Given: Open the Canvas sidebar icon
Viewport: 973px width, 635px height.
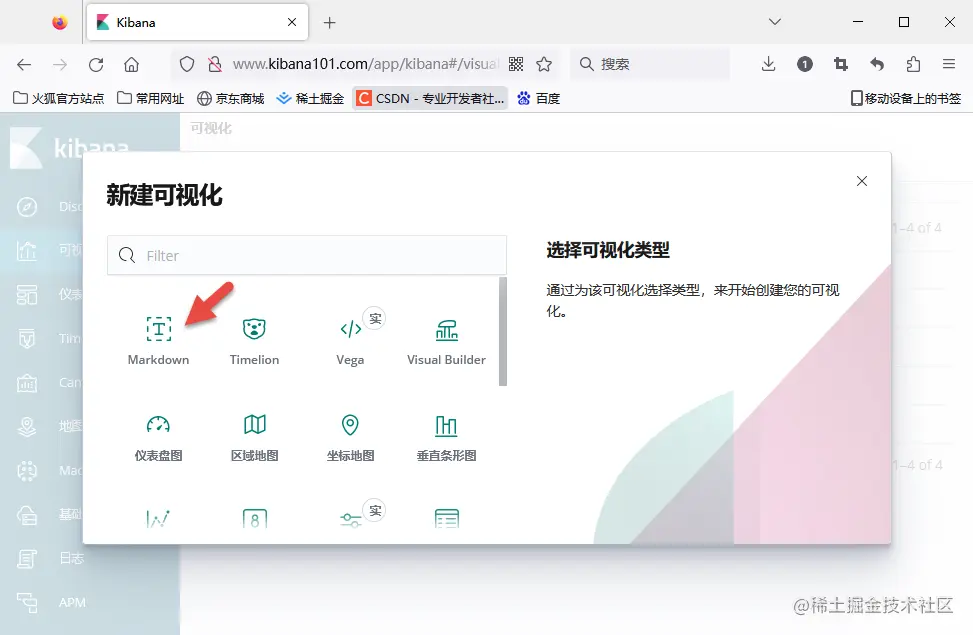Looking at the screenshot, I should tap(27, 382).
